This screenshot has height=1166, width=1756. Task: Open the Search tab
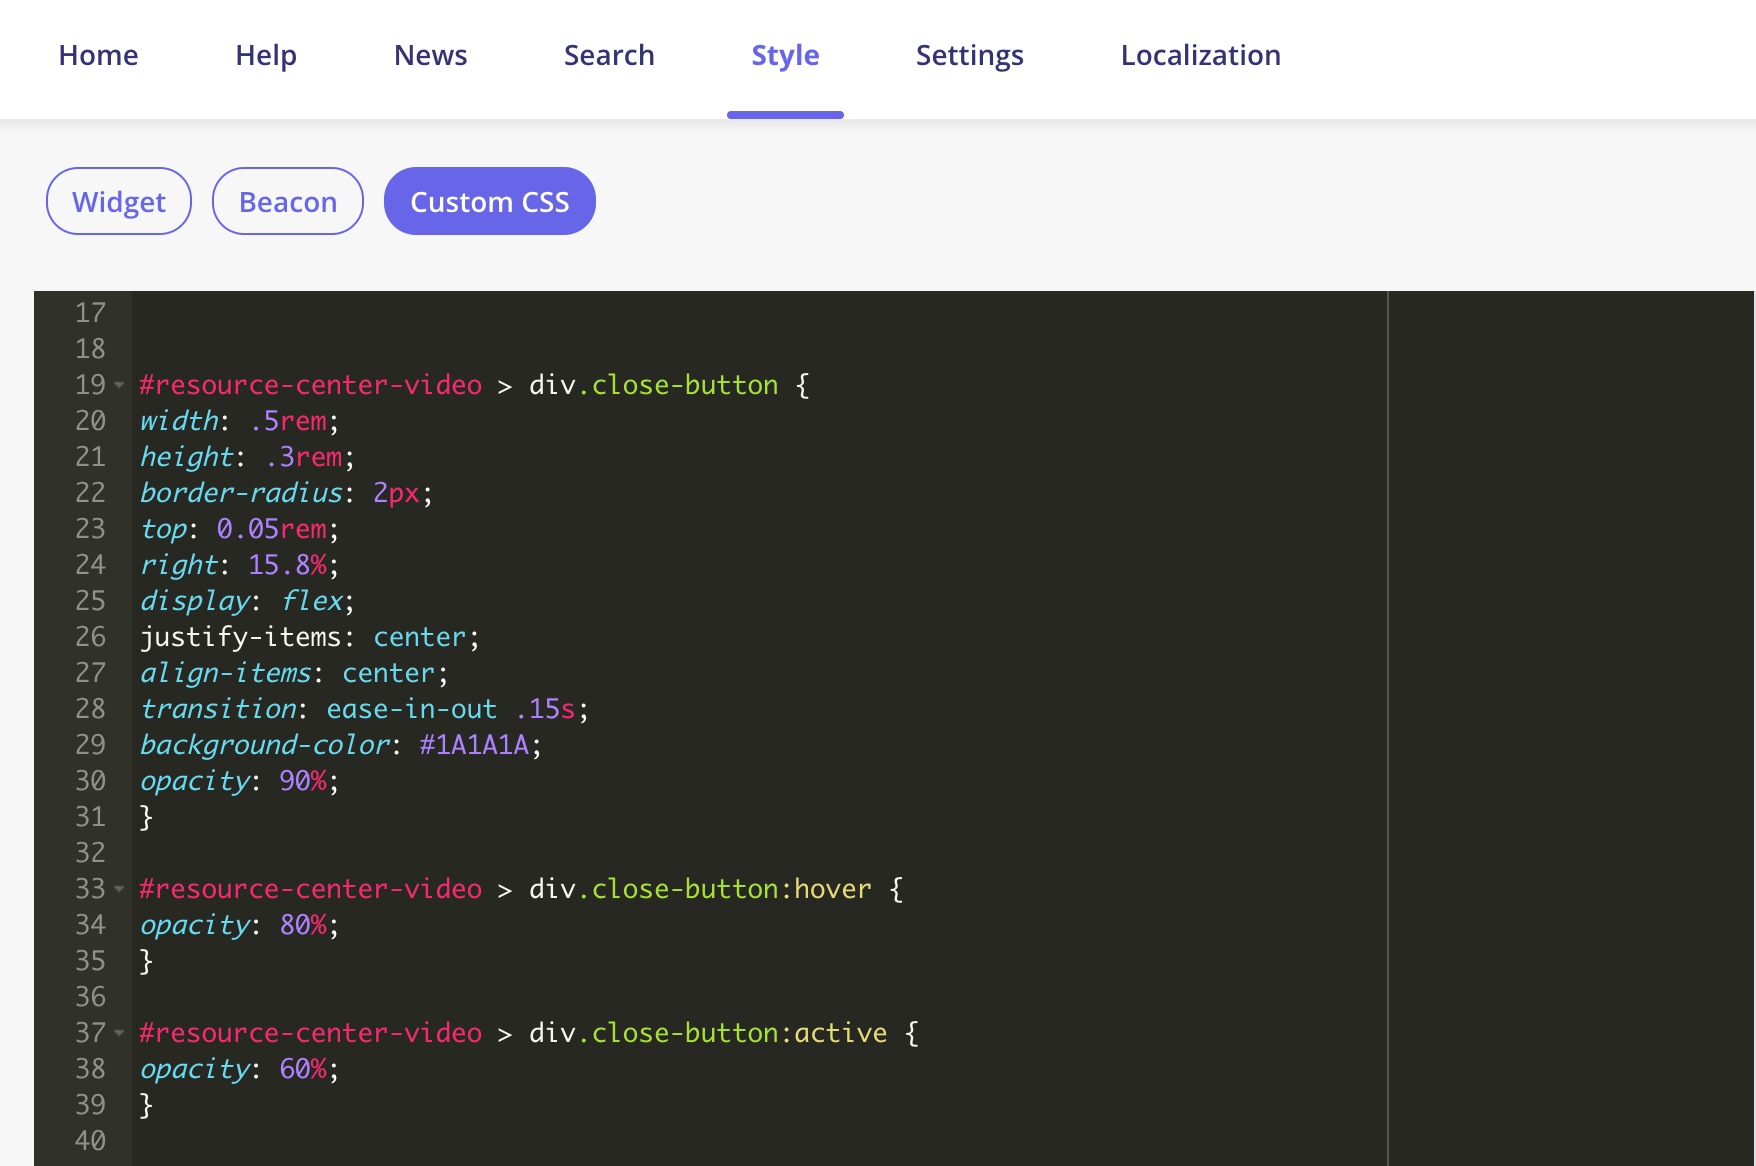tap(609, 55)
